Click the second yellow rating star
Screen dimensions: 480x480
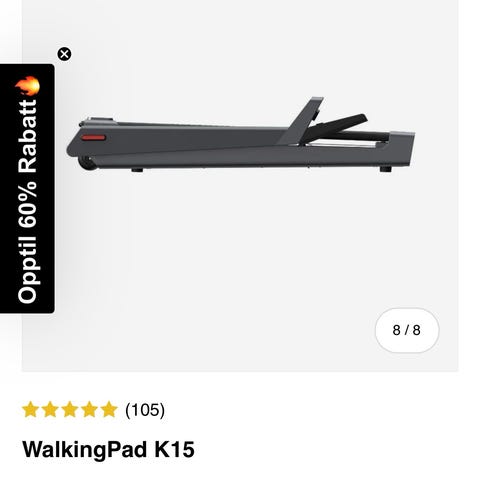pos(50,409)
